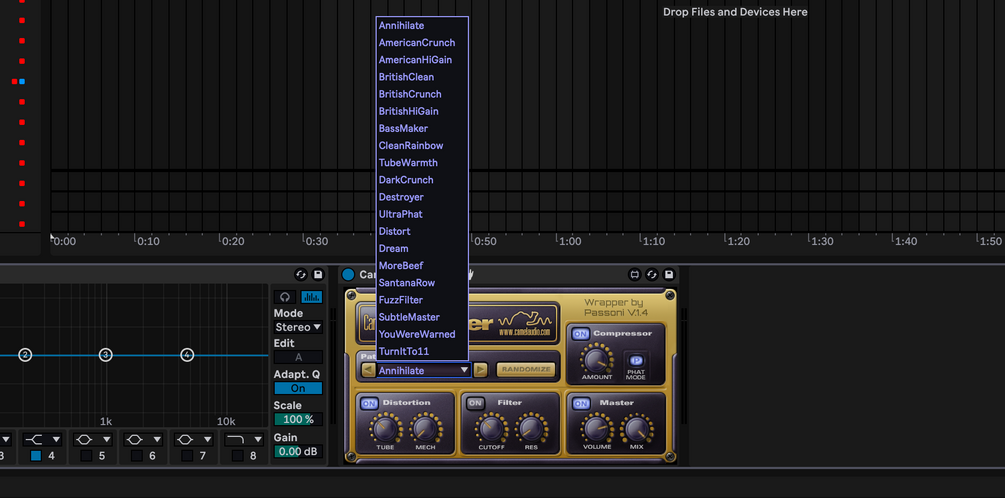Click the Tube distortion knob
The image size is (1005, 498).
(x=385, y=429)
